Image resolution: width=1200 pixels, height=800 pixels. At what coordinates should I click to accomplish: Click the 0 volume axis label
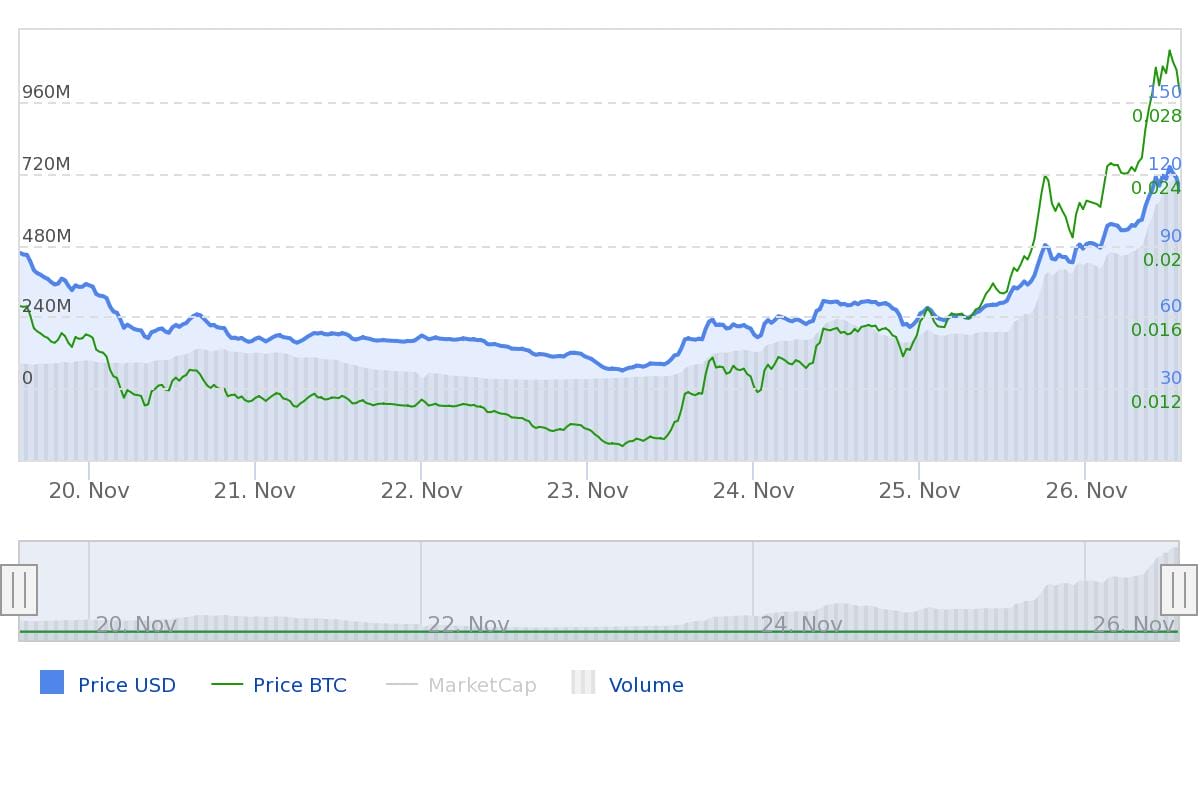[x=28, y=378]
